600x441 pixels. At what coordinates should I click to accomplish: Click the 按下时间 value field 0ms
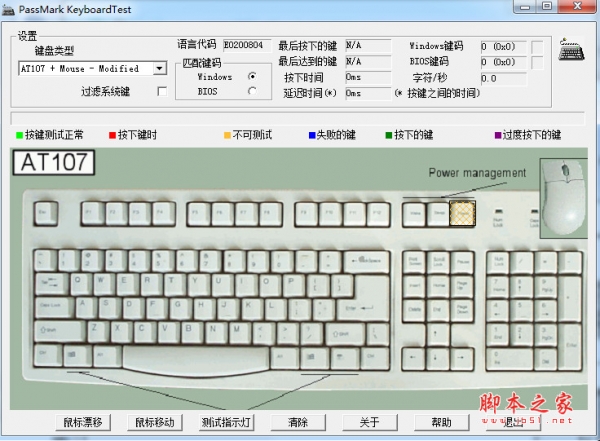point(368,77)
